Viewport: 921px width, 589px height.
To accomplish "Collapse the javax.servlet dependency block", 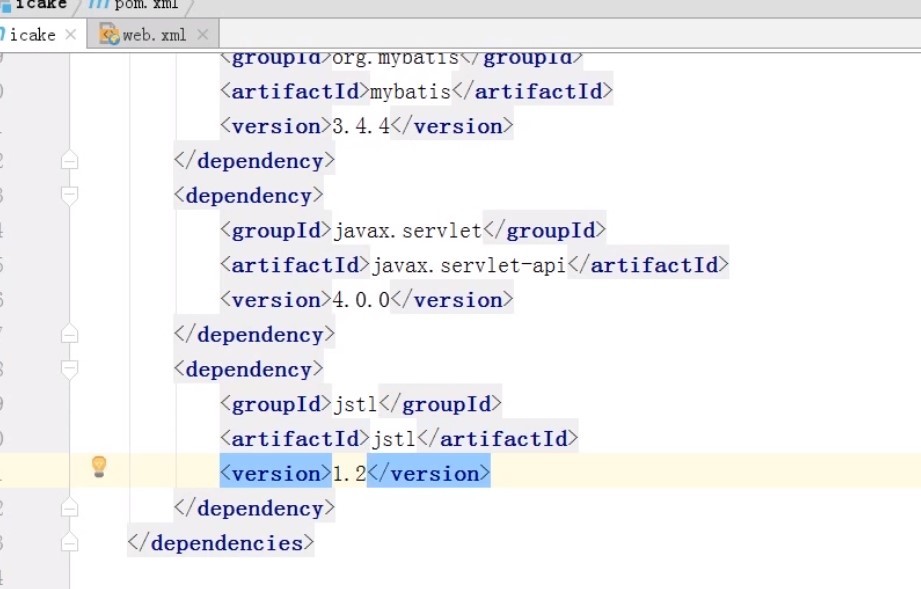I will pyautogui.click(x=69, y=195).
